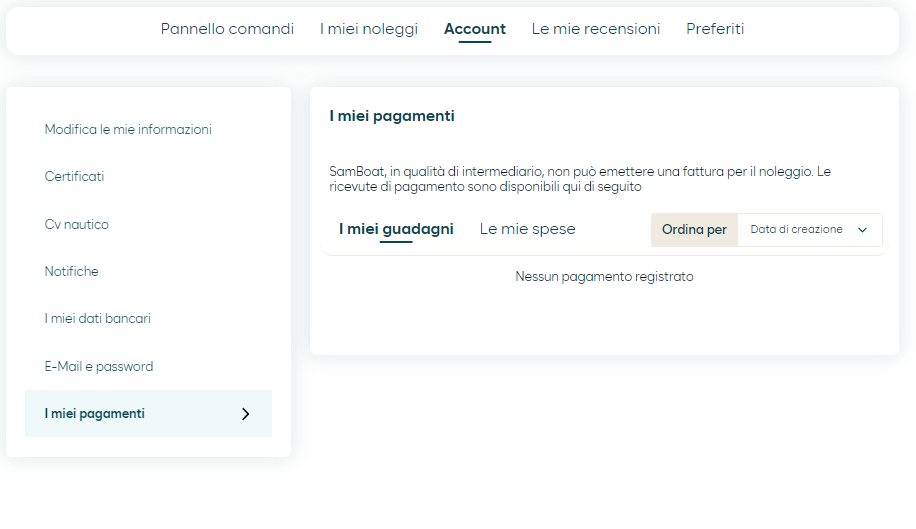Switch to the I miei guadagni tab
Image resolution: width=916 pixels, height=529 pixels.
396,229
